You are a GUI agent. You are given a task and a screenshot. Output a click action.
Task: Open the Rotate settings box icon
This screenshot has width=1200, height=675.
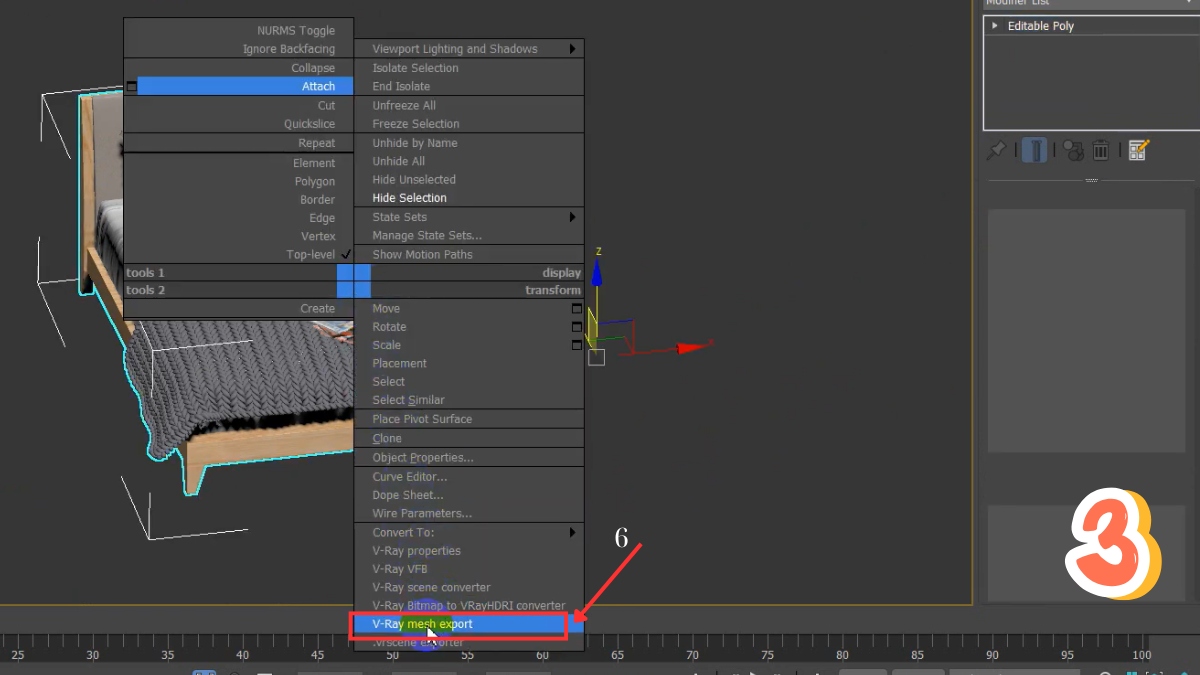[576, 327]
